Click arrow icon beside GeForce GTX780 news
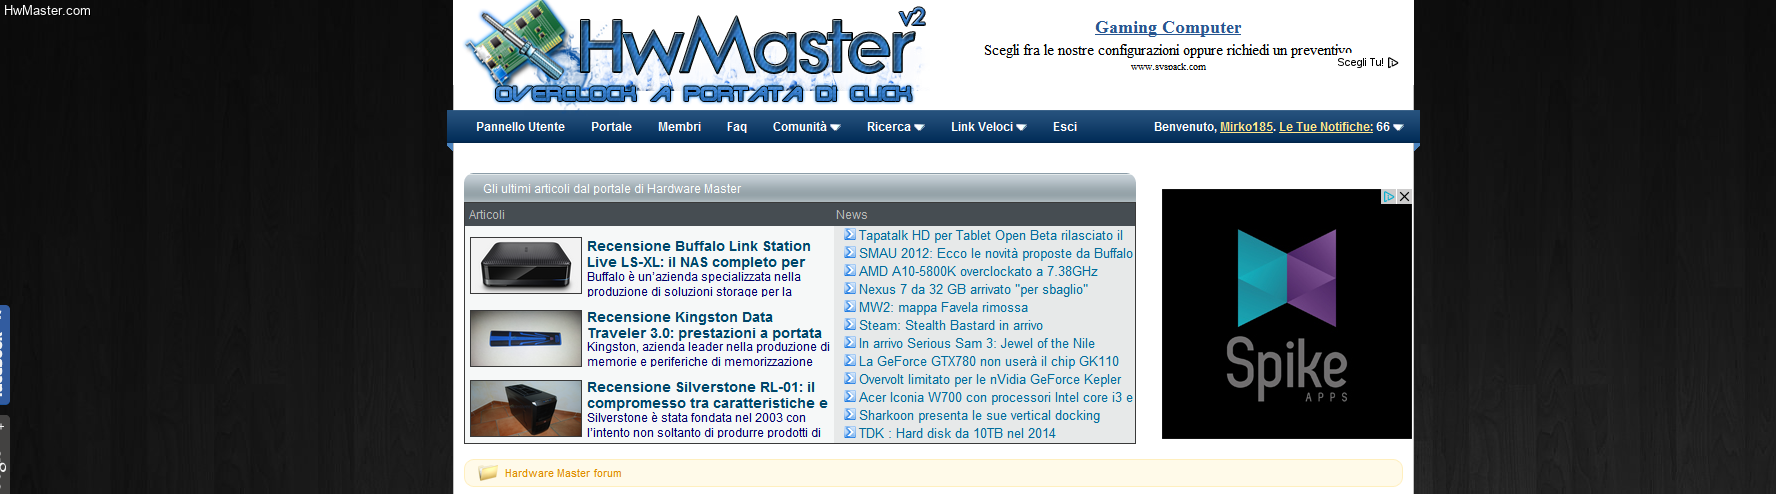The width and height of the screenshot is (1776, 494). click(850, 361)
